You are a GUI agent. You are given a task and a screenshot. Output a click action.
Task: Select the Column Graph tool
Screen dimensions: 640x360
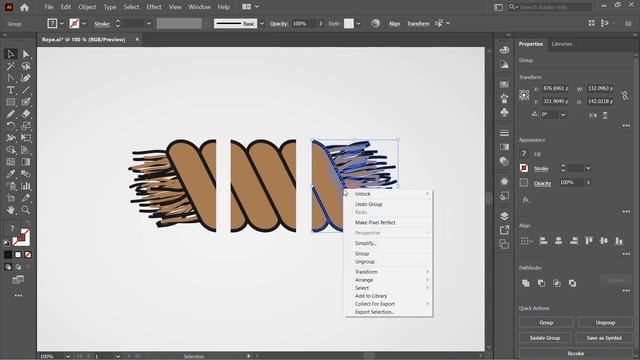coord(26,186)
